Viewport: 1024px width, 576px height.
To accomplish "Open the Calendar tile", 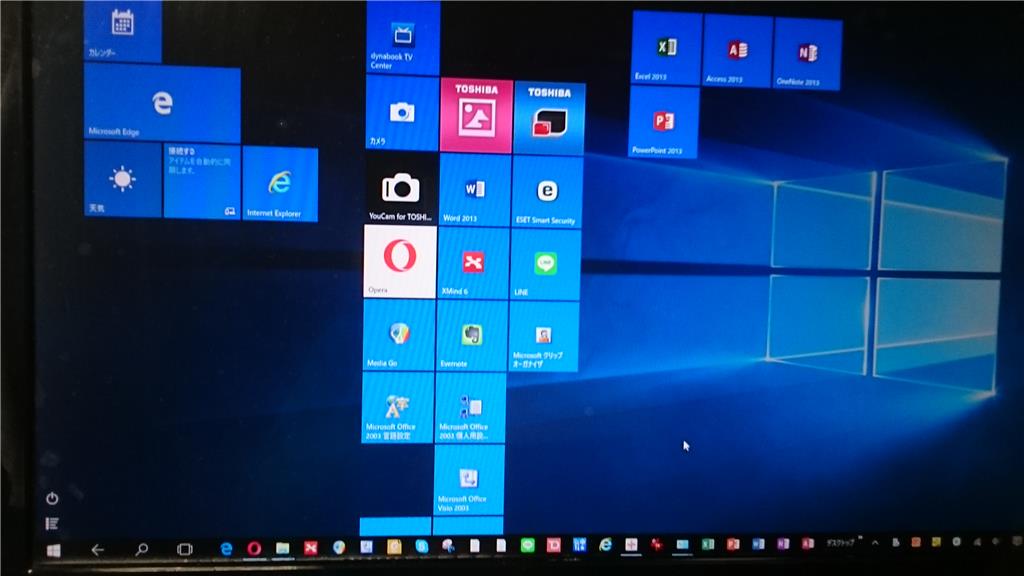I will click(123, 31).
